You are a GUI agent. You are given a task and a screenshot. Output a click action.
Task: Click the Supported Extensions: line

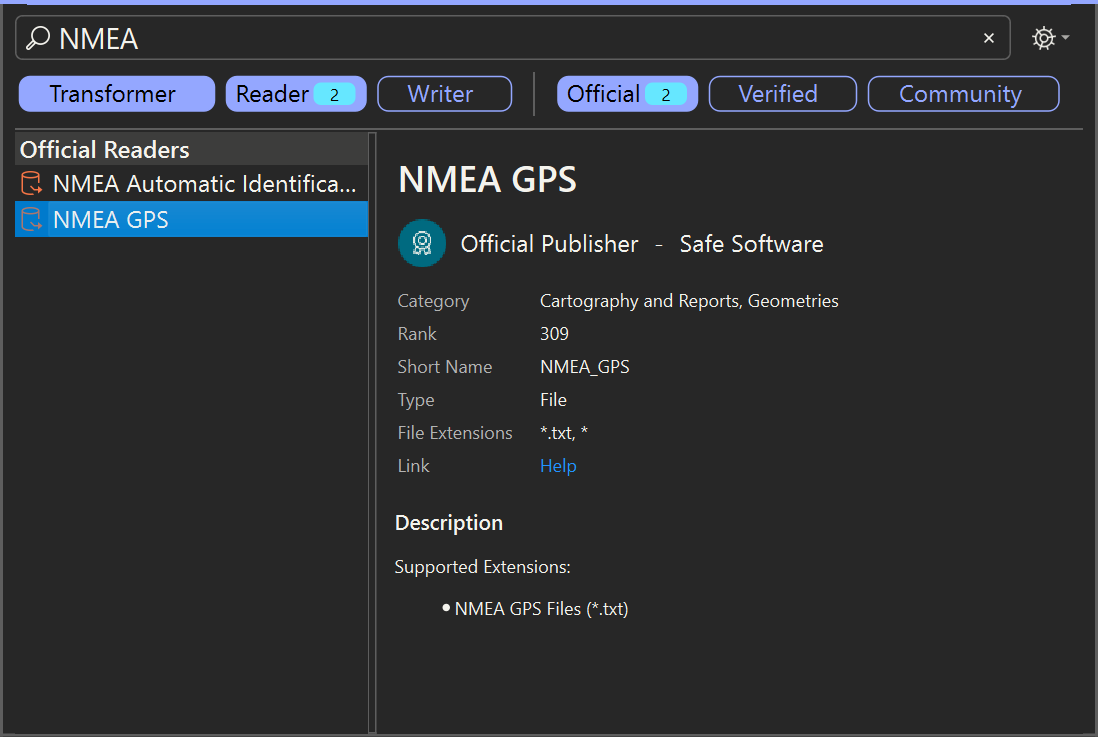coord(482,567)
